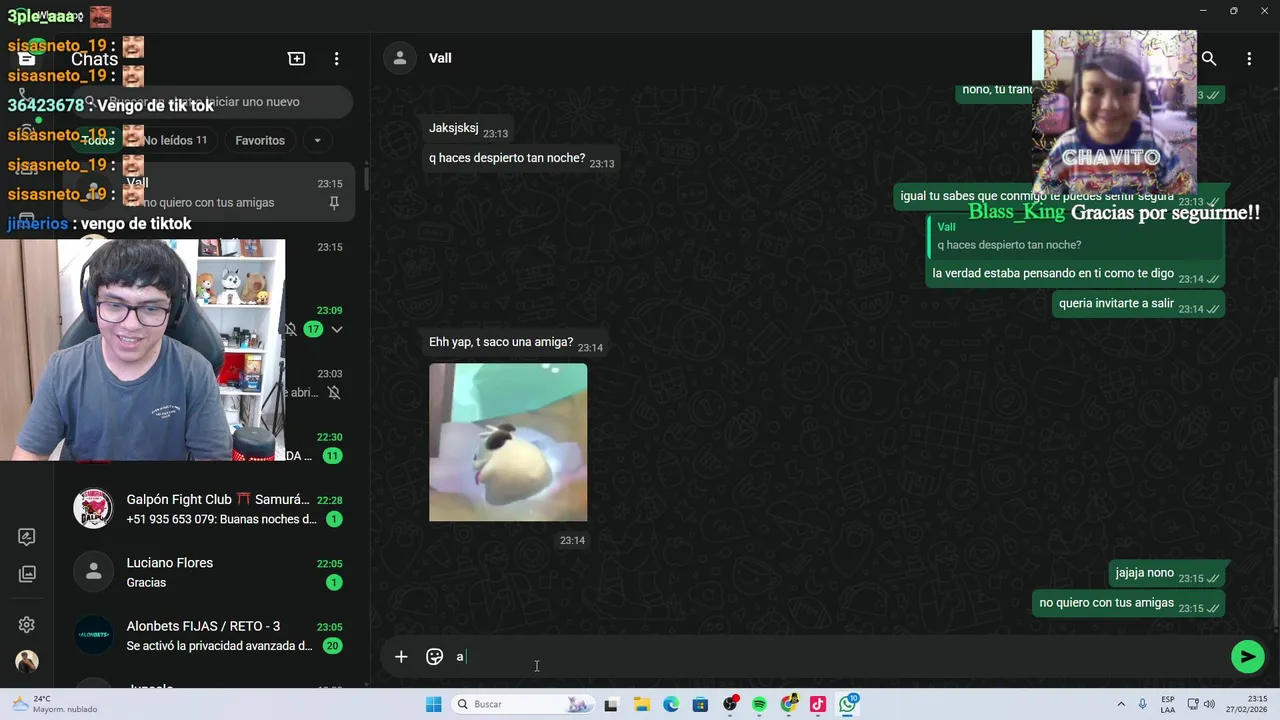Open OBS Studio from the taskbar
Screen dimensions: 1280x720
[x=730, y=705]
